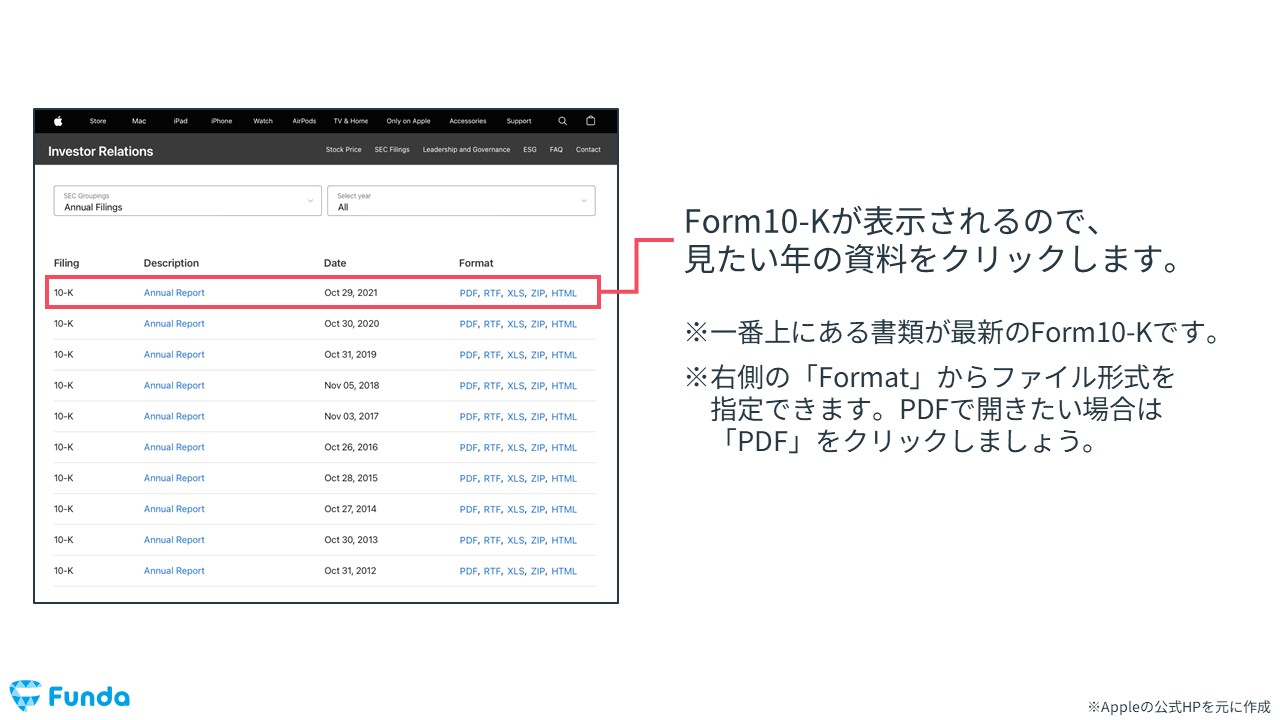The width and height of the screenshot is (1280, 720).
Task: Select the 10-K cell for Oct 30, 2020
Action: 64,324
